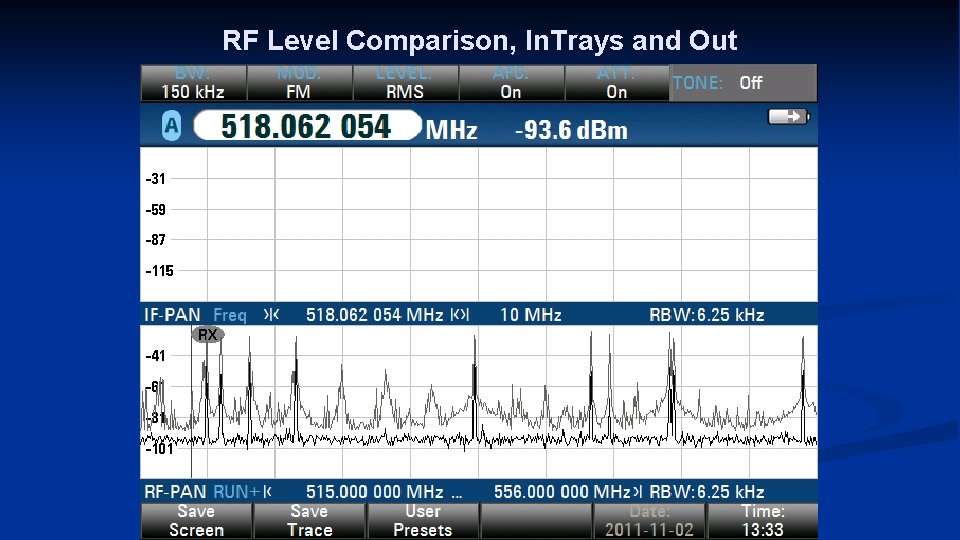Click the RX marker on the spectrum
This screenshot has height=540, width=960.
[208, 335]
